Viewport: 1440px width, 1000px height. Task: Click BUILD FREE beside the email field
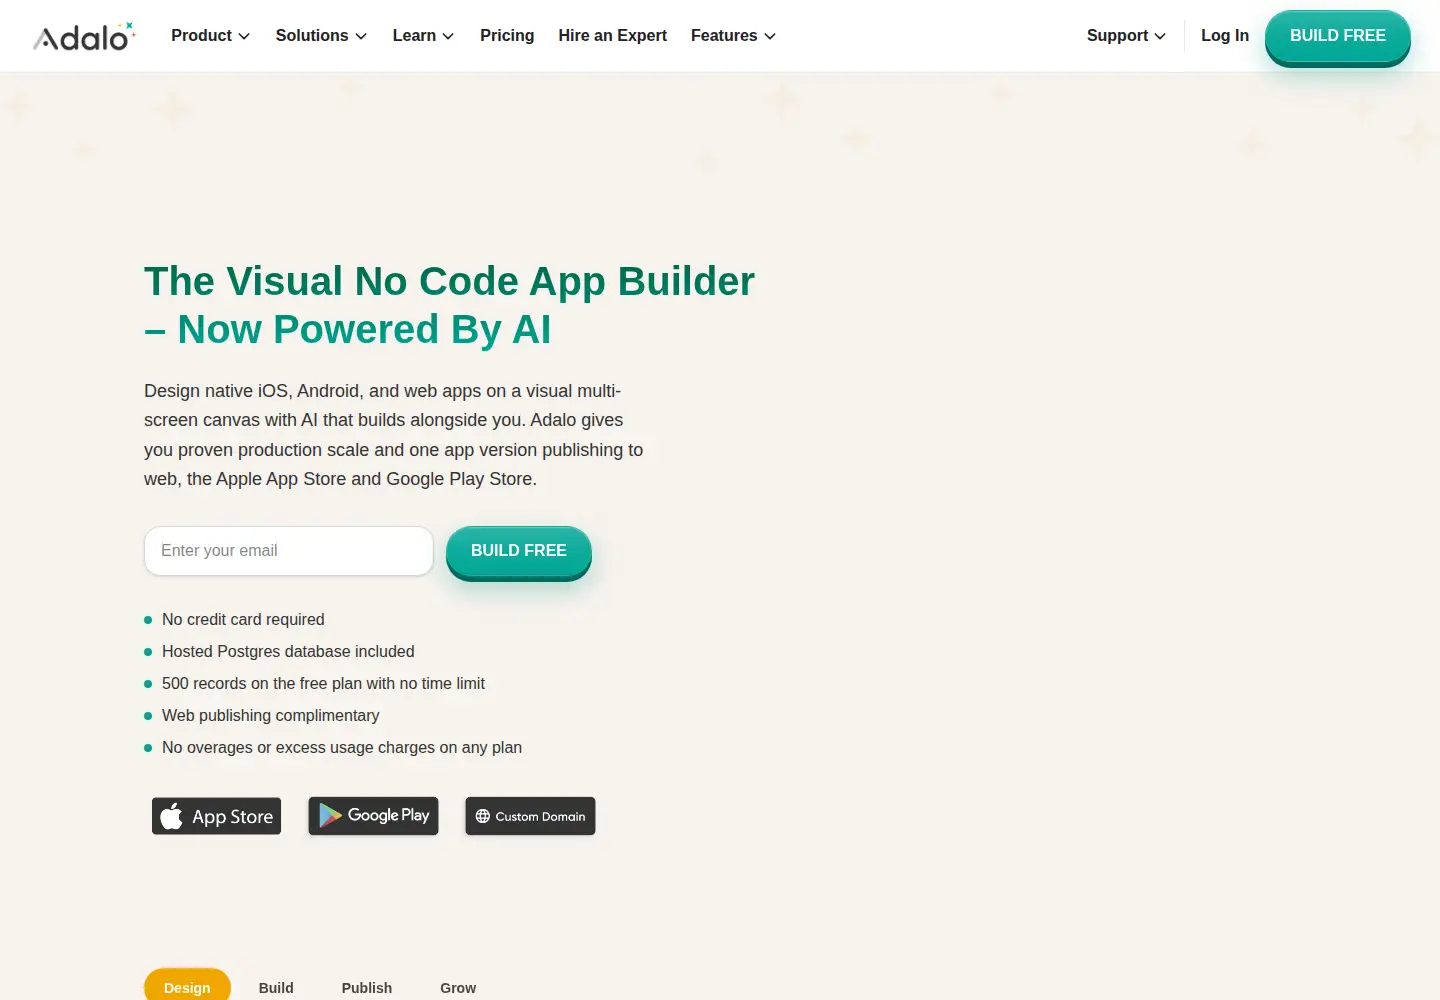click(x=519, y=552)
